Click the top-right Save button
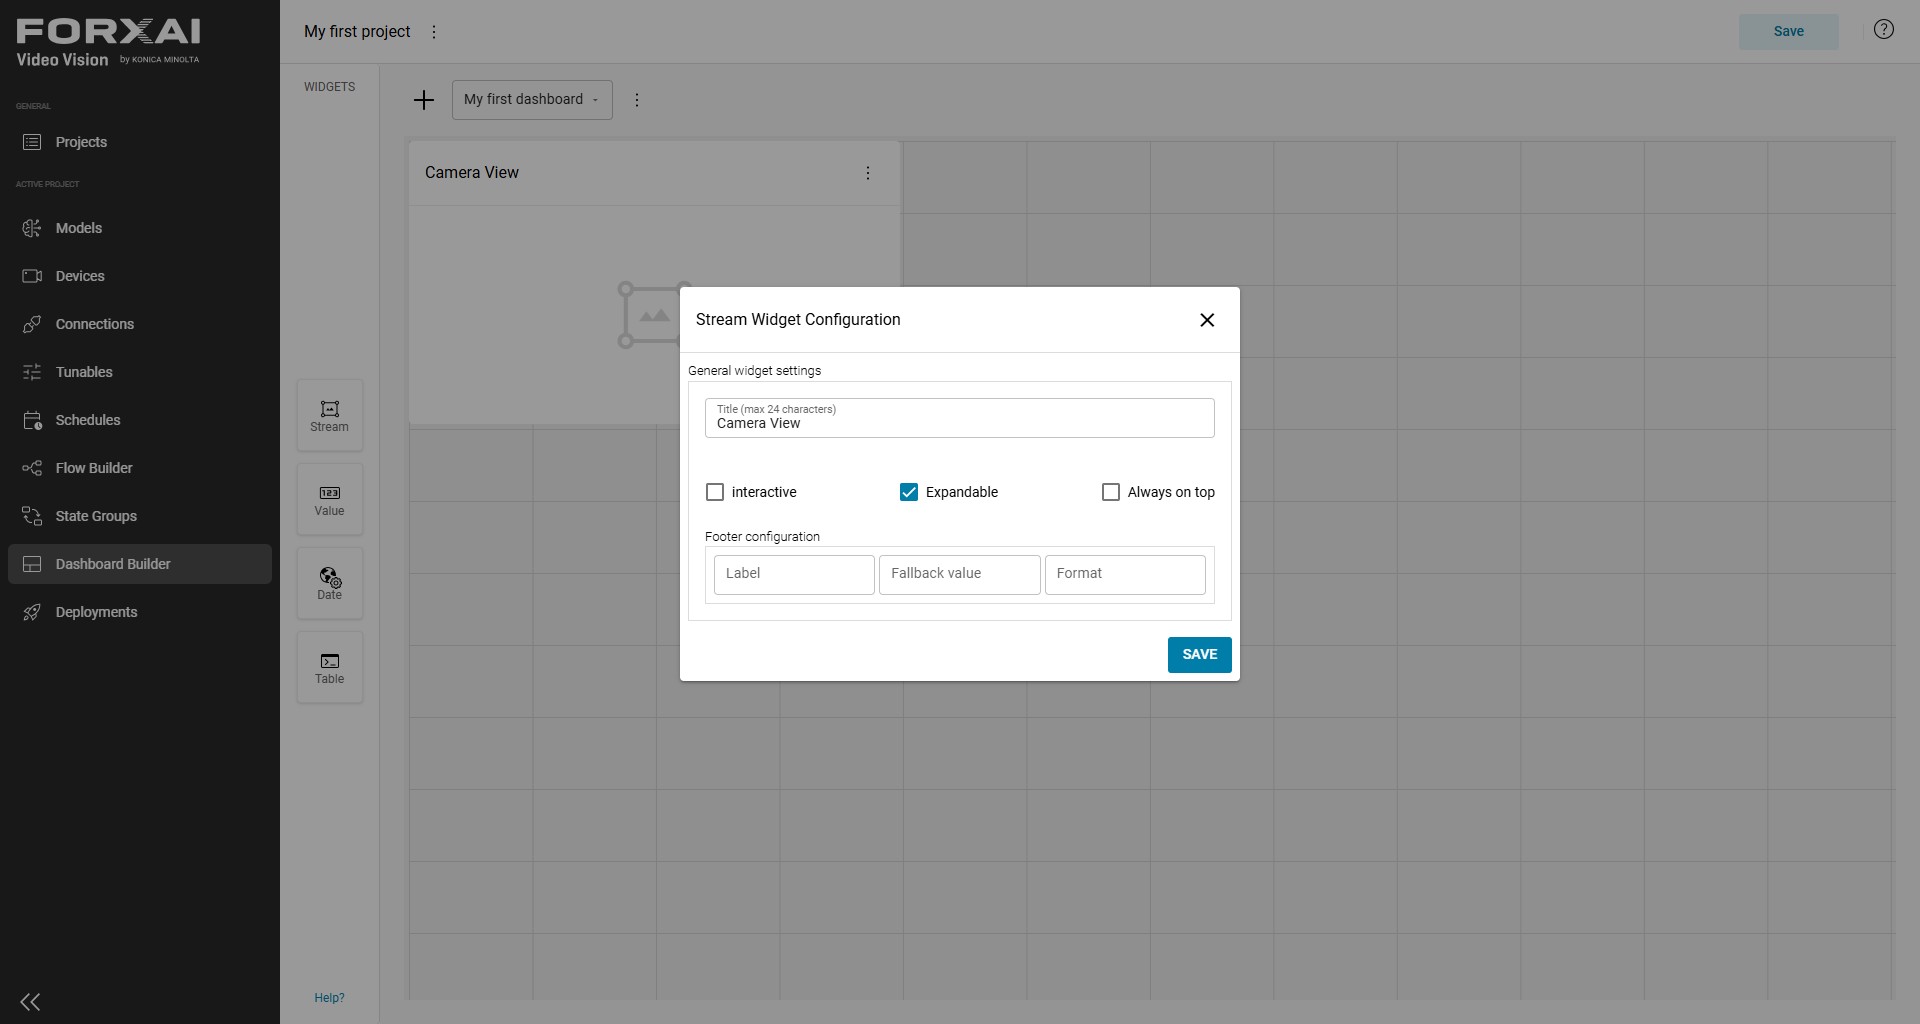Screen dimensions: 1920x1024 coord(1789,32)
